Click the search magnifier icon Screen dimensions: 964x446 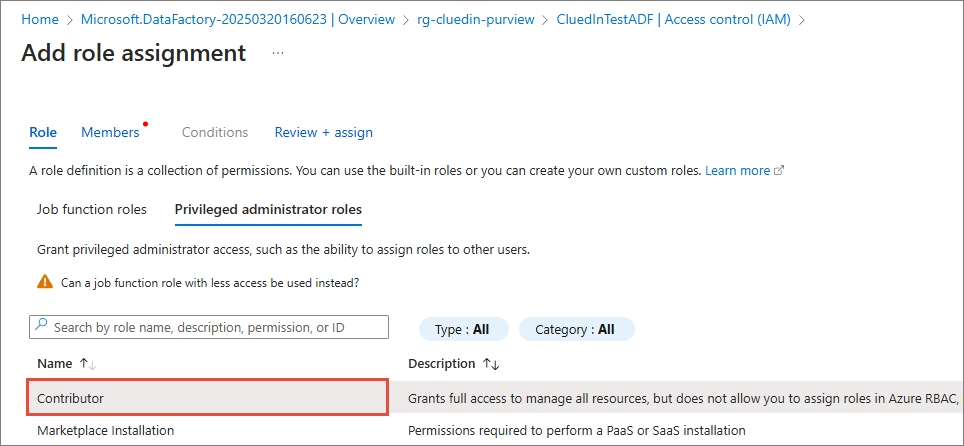(41, 327)
